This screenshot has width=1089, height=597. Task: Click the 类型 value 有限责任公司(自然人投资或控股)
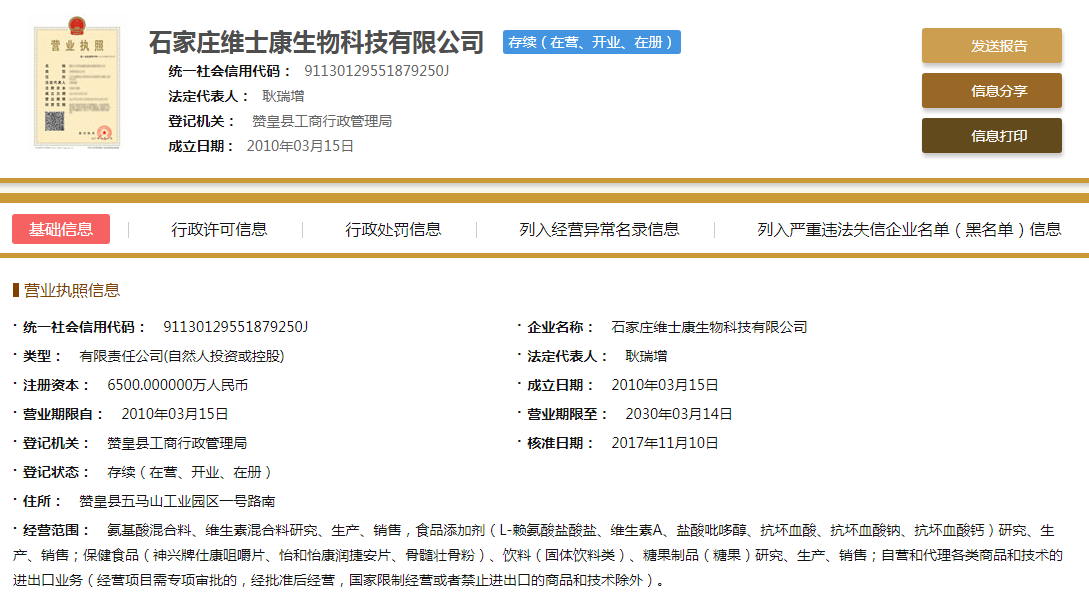182,356
